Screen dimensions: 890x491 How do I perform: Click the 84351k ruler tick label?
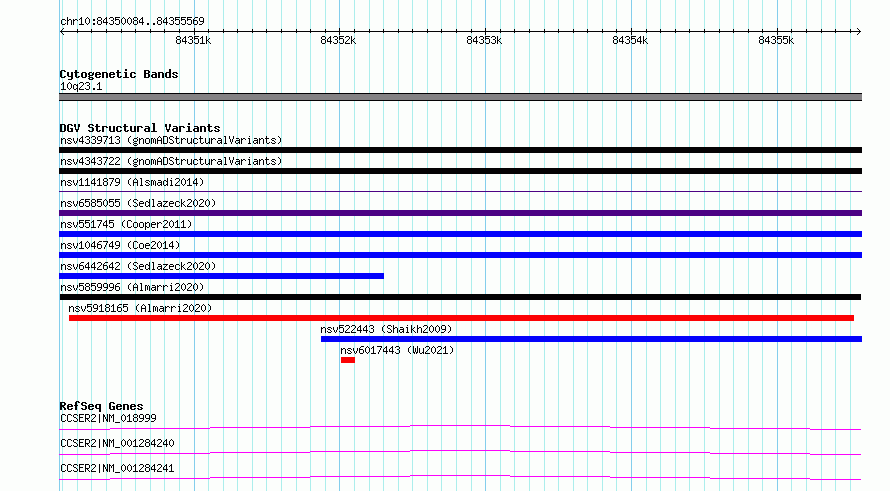pyautogui.click(x=193, y=40)
